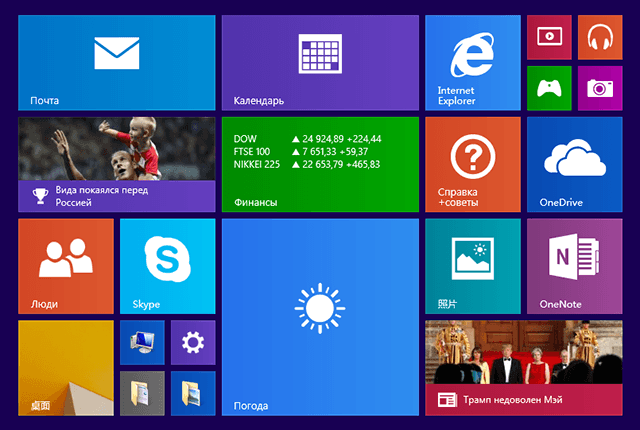This screenshot has height=430, width=640.
Task: Launch the Skype tile
Action: 167,266
